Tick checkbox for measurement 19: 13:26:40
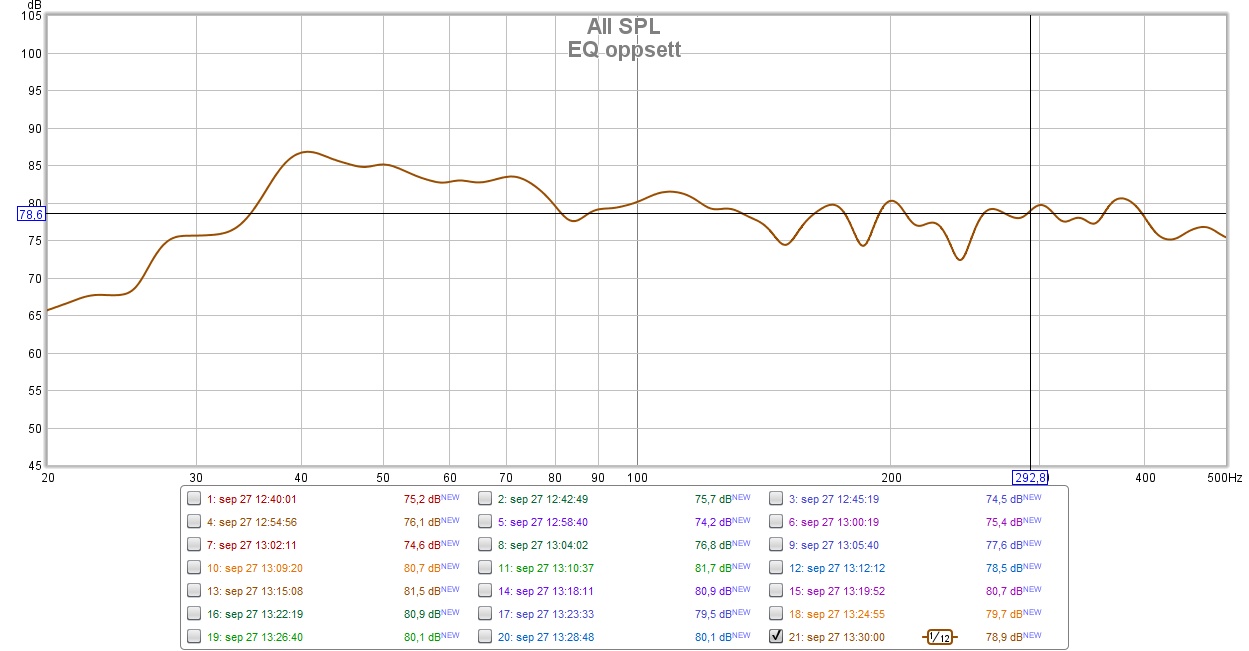Screen dimensions: 1249x651 [194, 636]
